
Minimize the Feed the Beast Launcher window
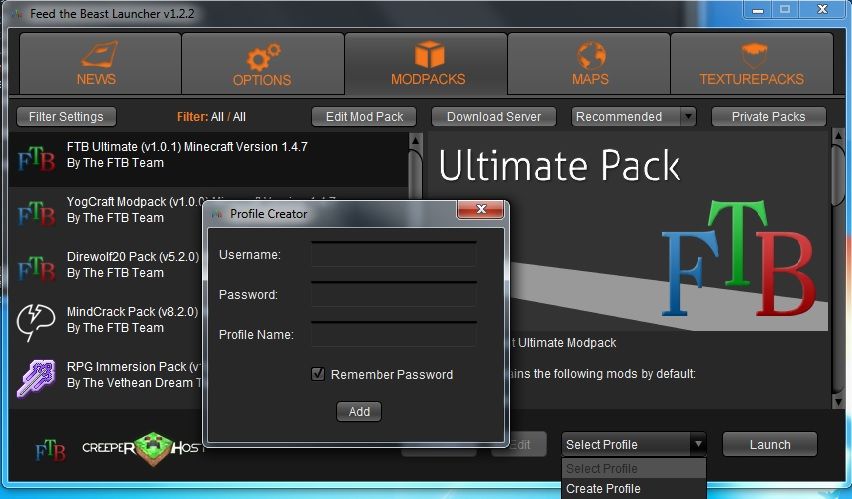tap(758, 10)
